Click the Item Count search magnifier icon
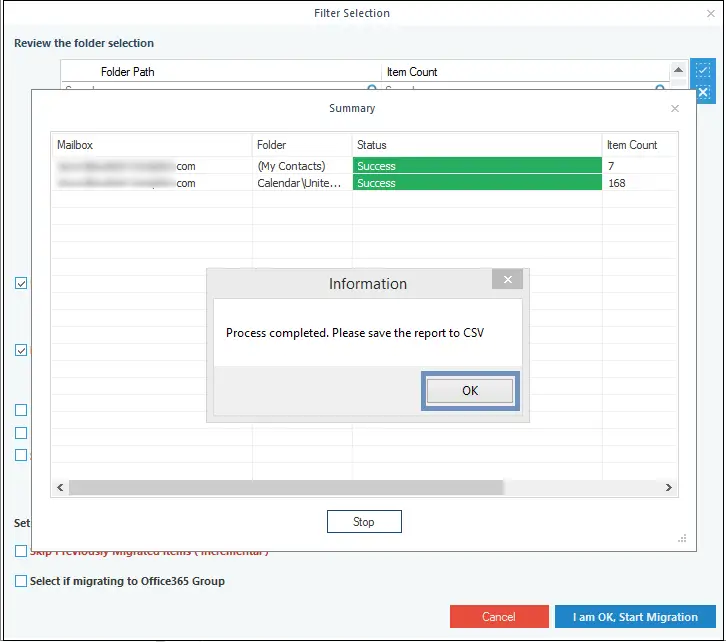Image resolution: width=726 pixels, height=642 pixels. (660, 87)
